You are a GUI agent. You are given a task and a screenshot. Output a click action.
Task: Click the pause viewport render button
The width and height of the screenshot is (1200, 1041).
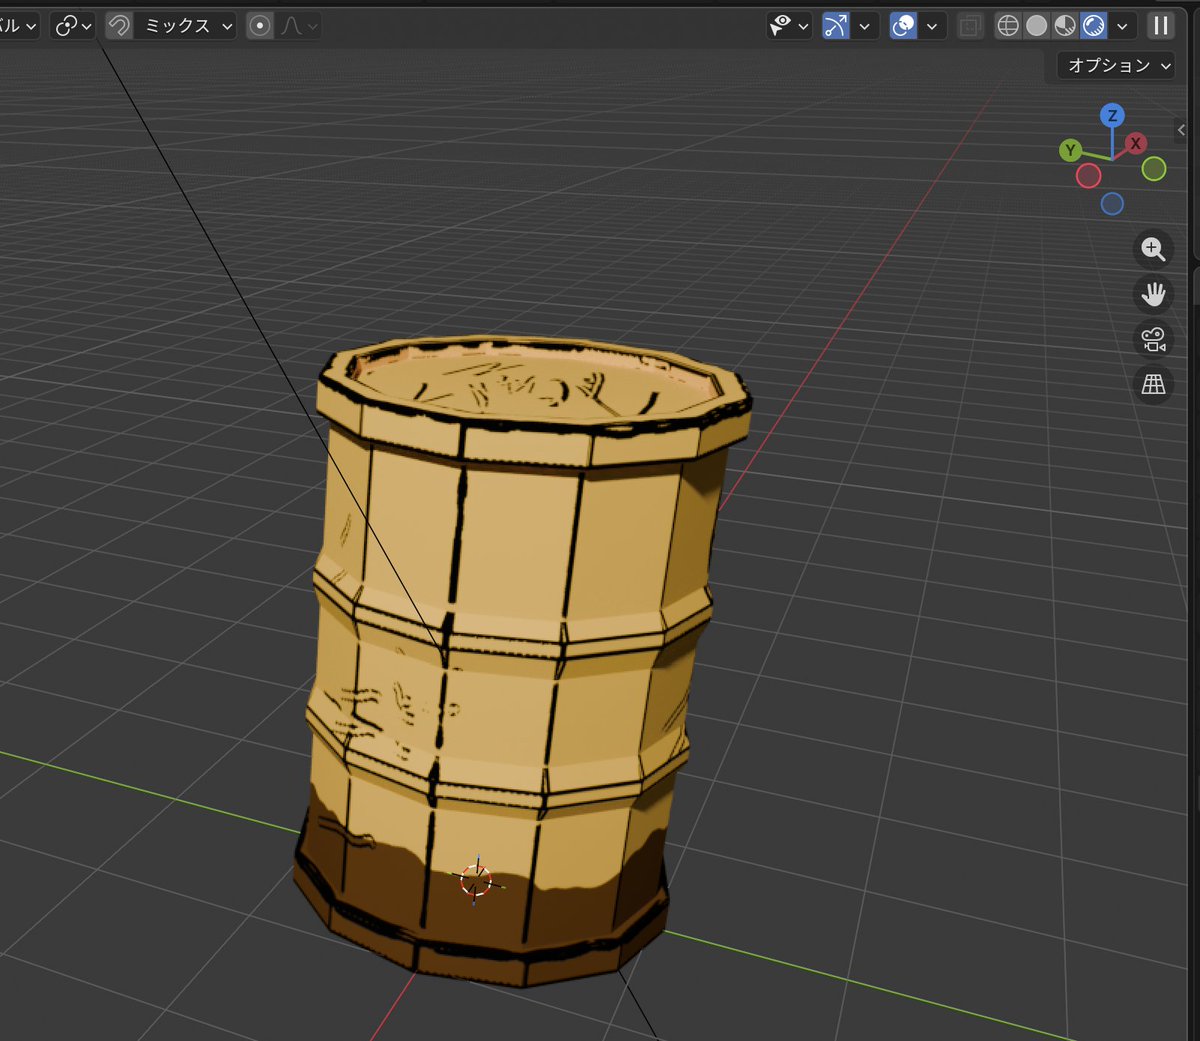coord(1161,26)
